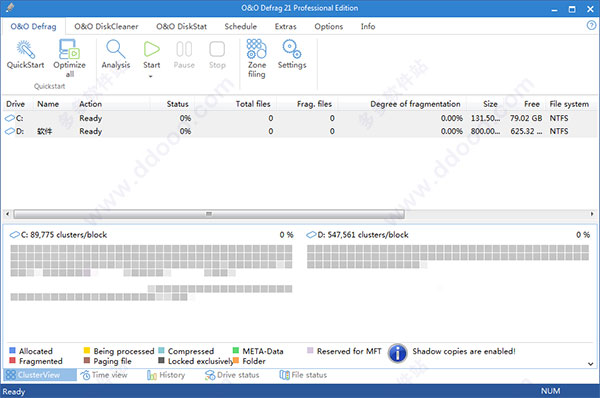Click the C: 89,775 clusters/block label
Screen dimensions: 600x398
click(x=64, y=235)
